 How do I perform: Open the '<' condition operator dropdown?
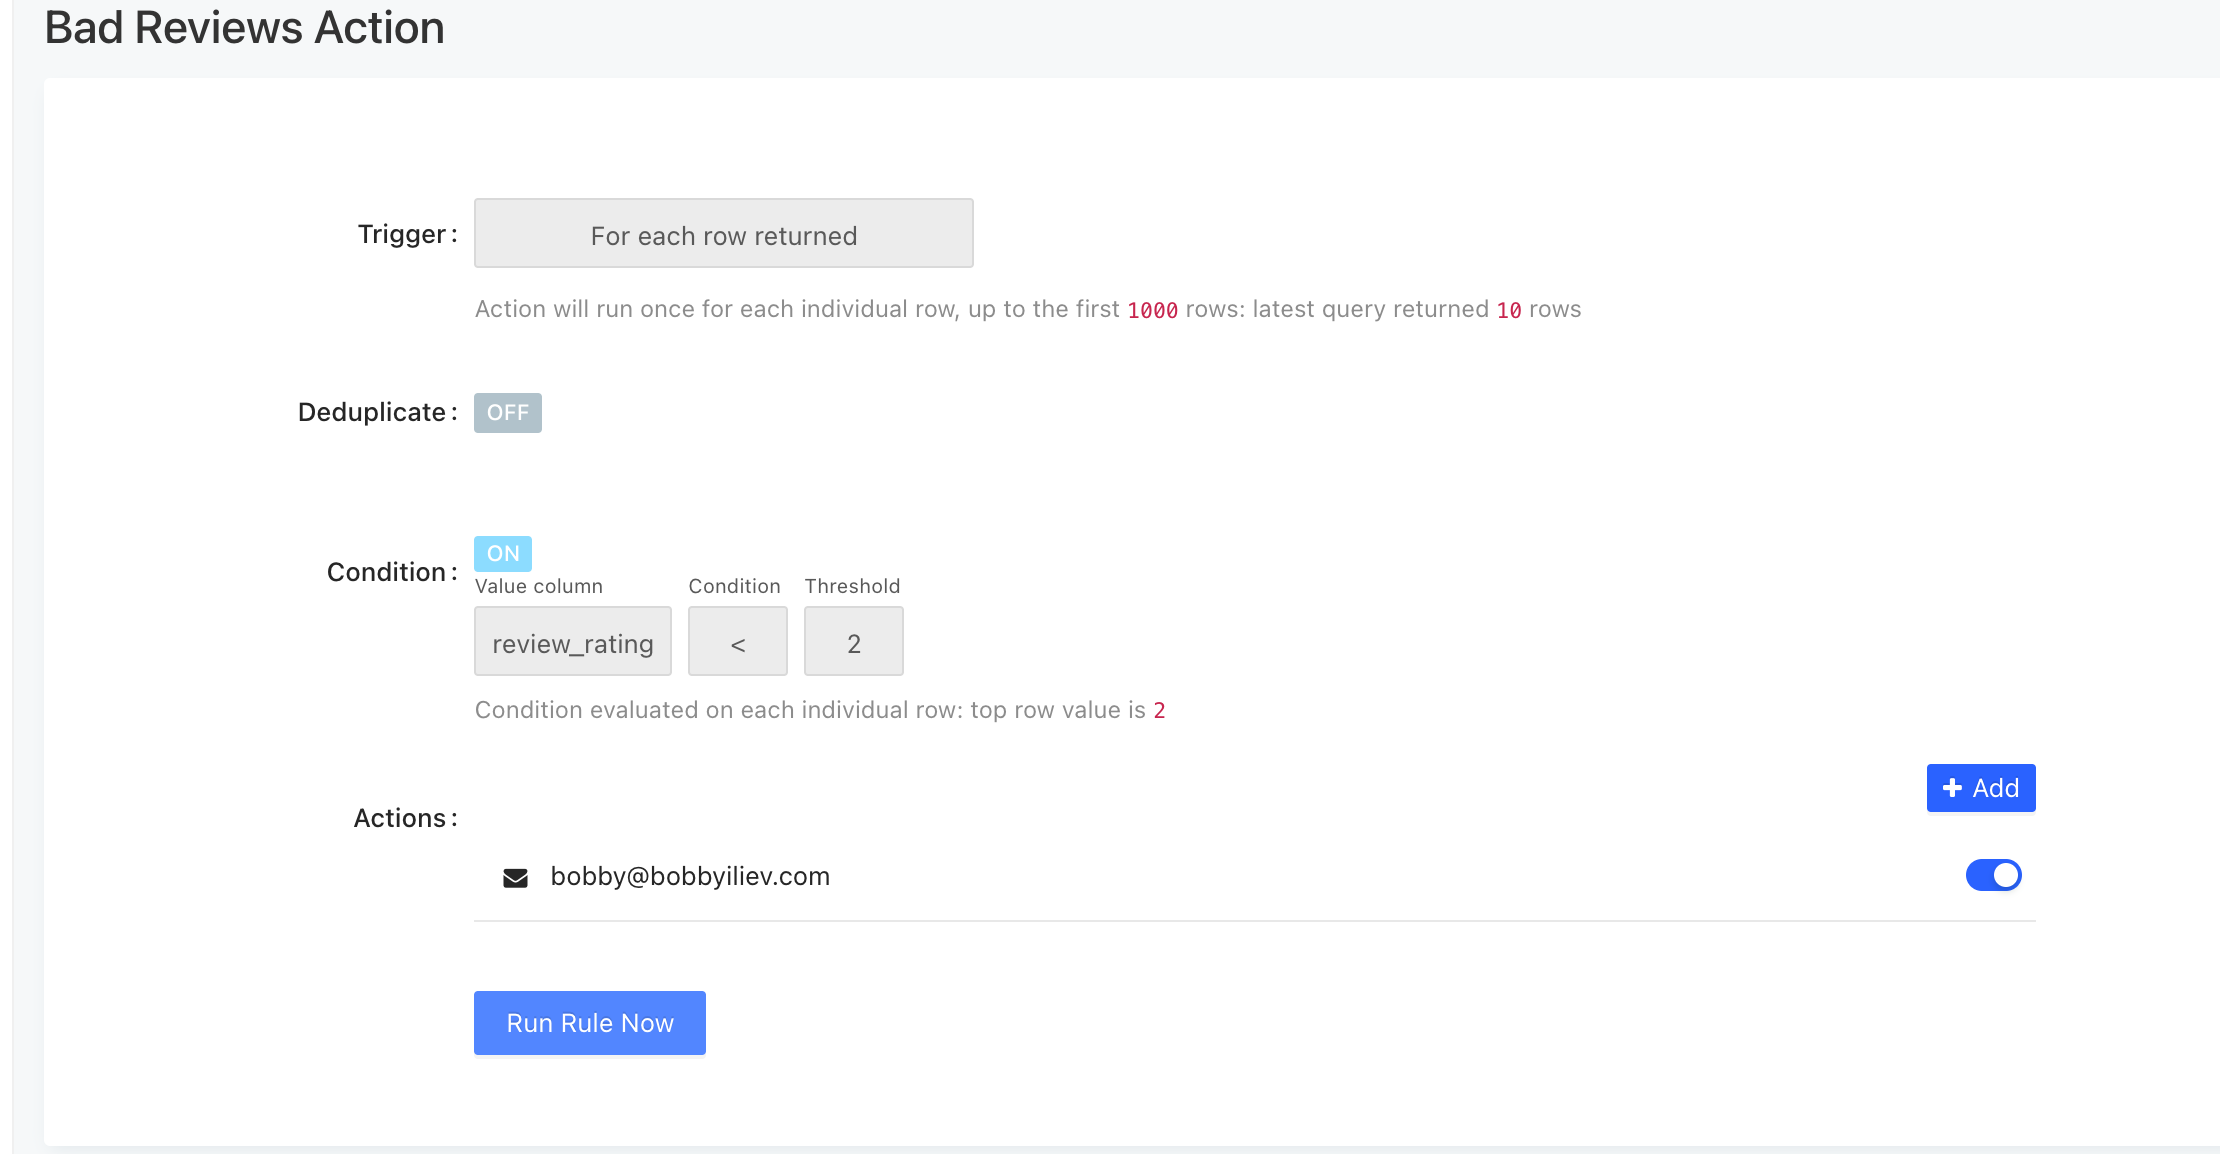coord(737,642)
